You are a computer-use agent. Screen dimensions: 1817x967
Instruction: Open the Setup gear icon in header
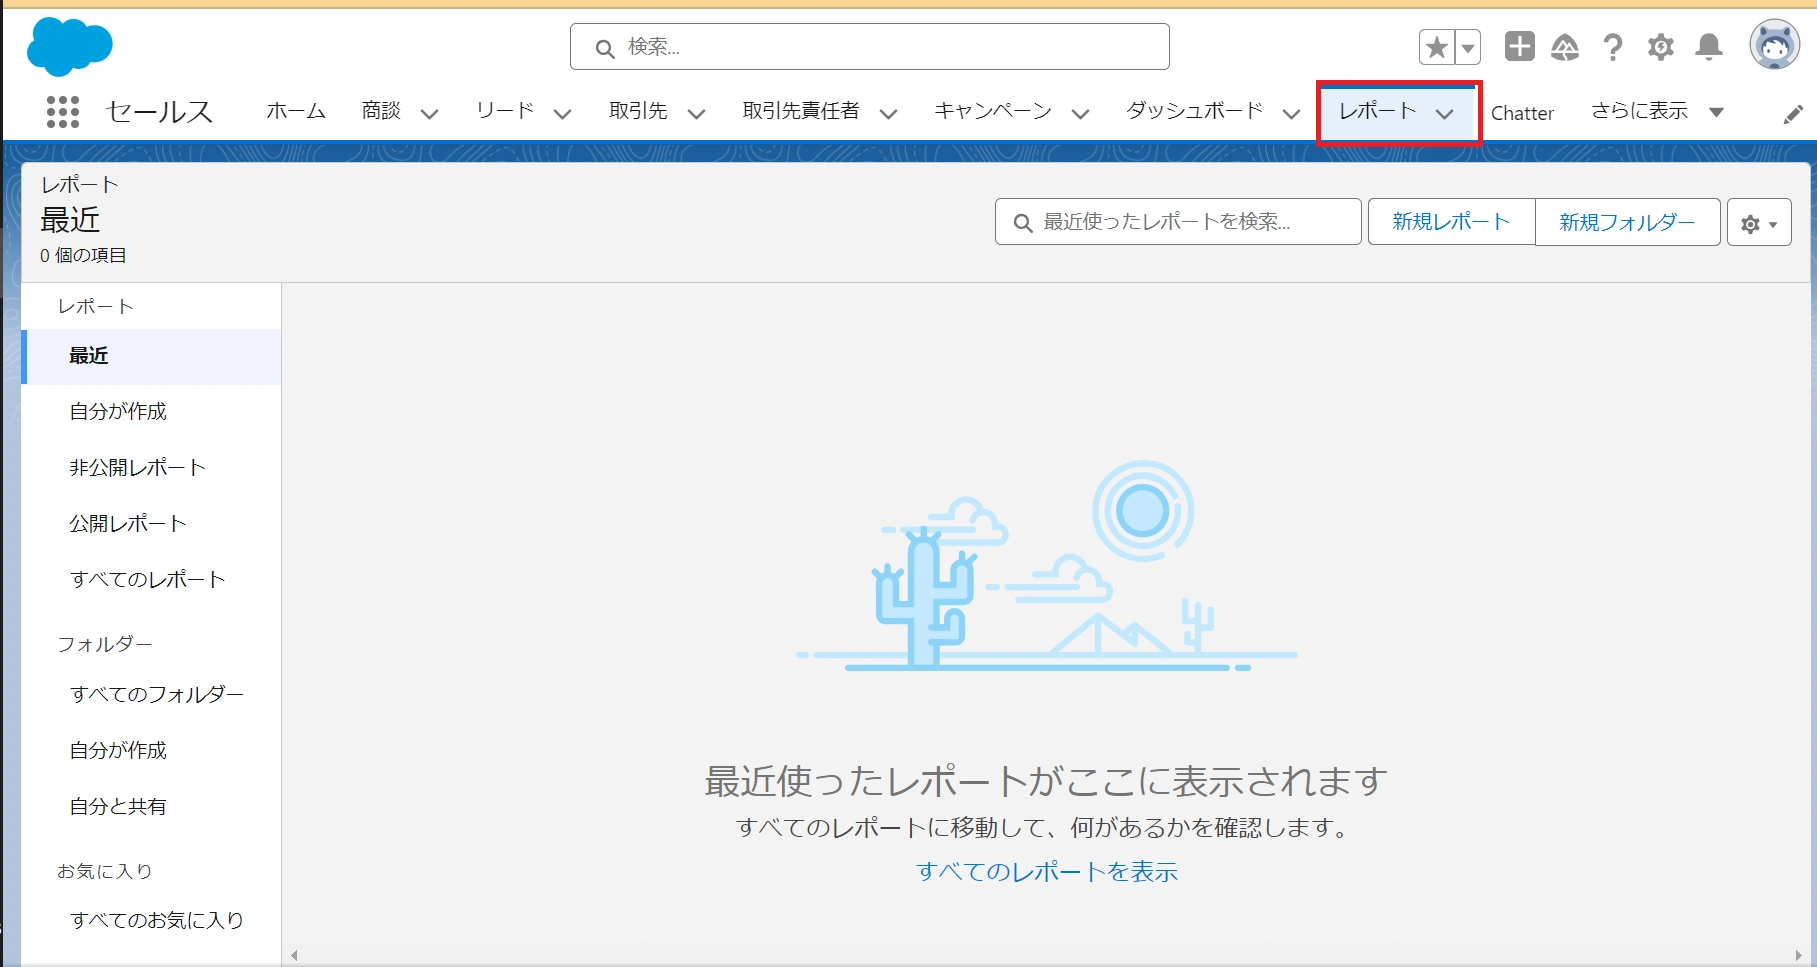pos(1660,47)
